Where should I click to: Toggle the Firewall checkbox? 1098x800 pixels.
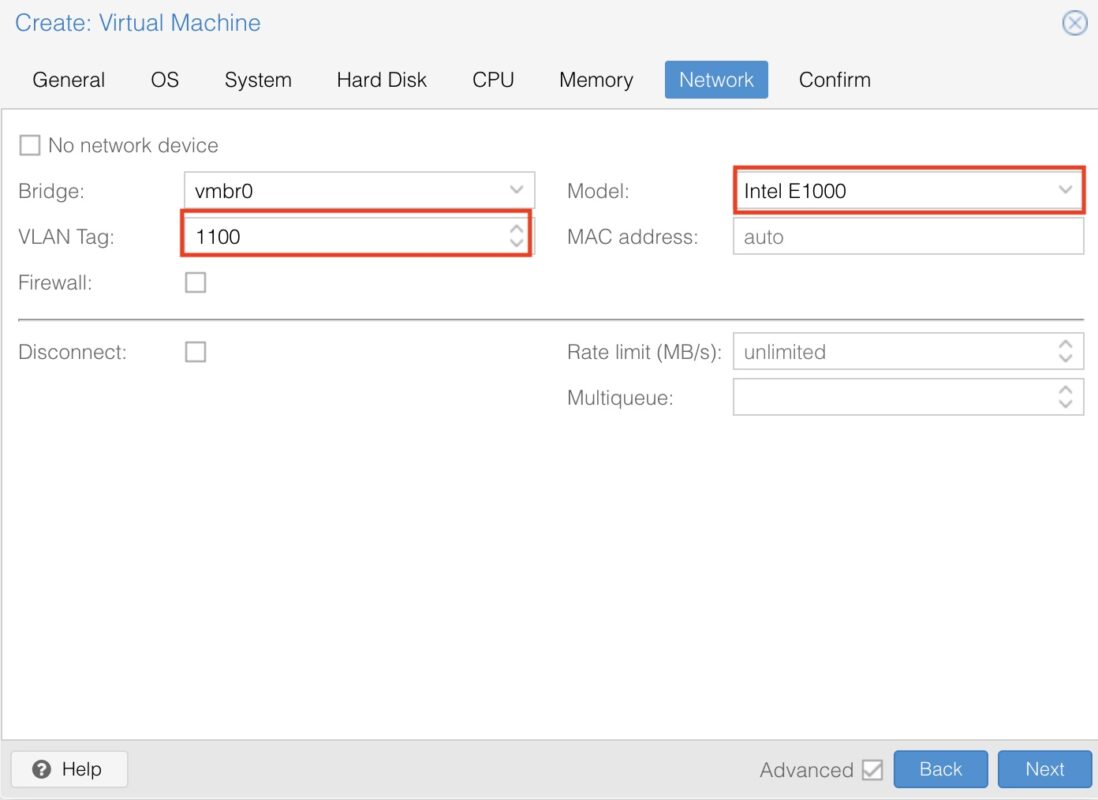pos(195,282)
